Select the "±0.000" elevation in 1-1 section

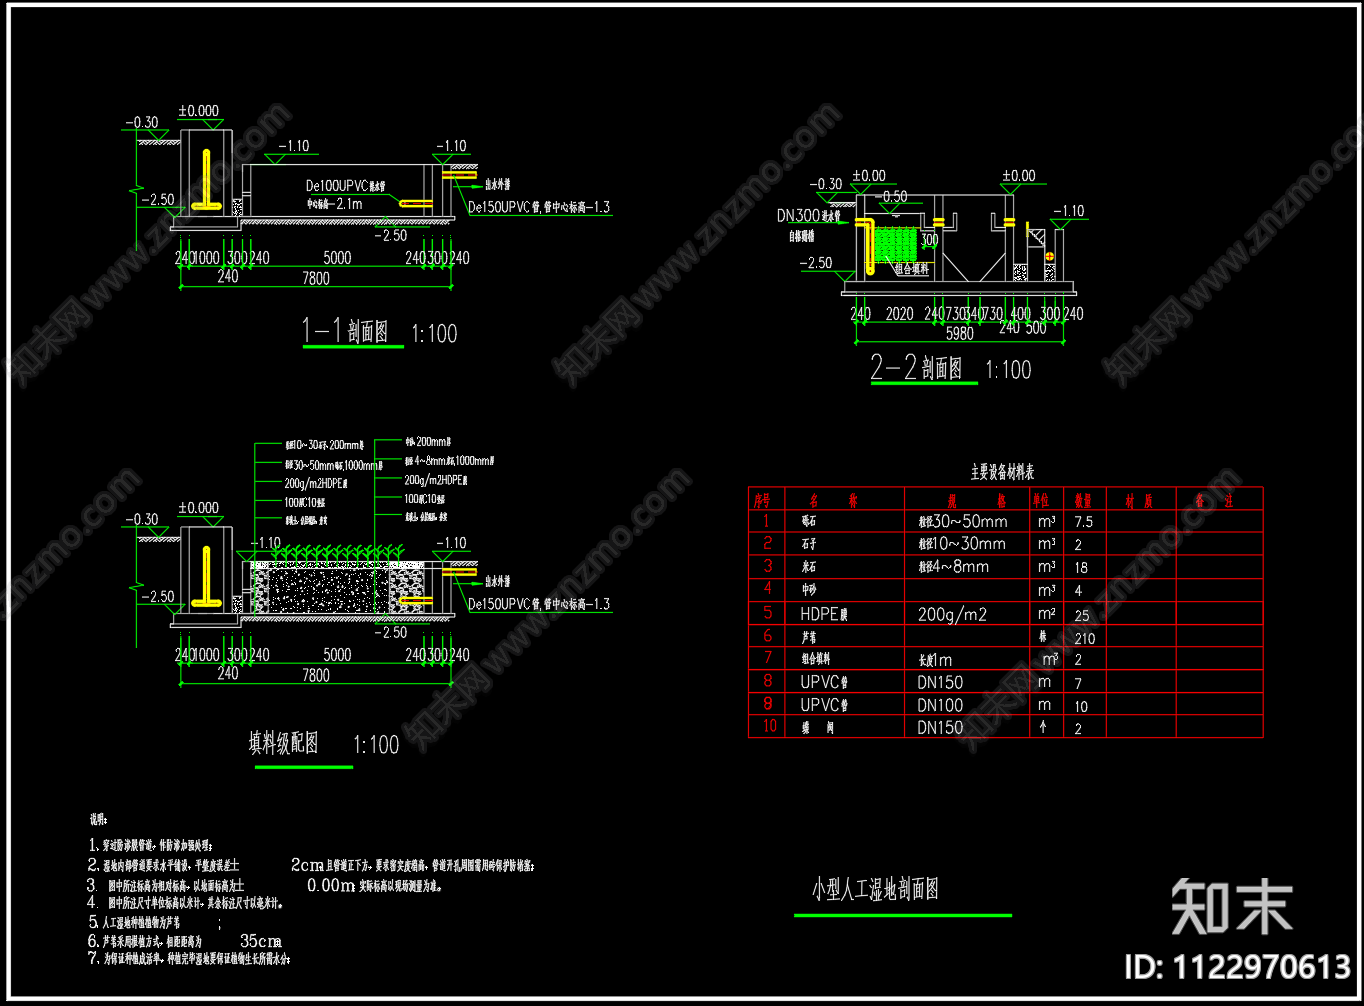tap(199, 111)
